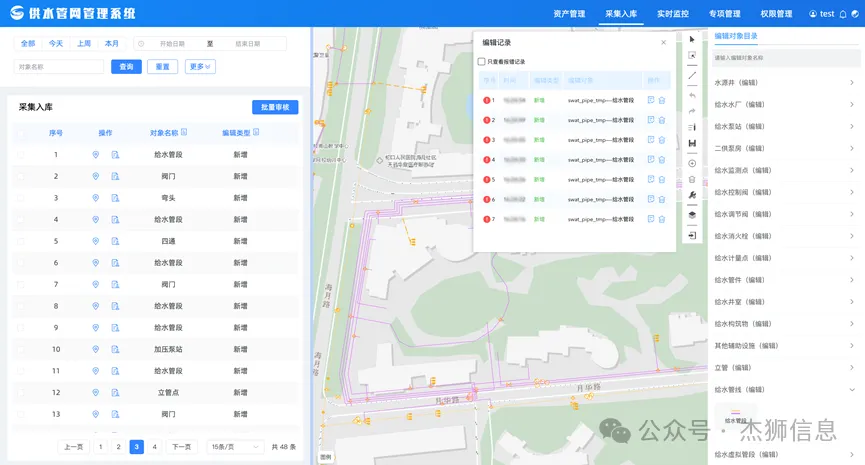Open the attribute list edit tool

click(692, 127)
